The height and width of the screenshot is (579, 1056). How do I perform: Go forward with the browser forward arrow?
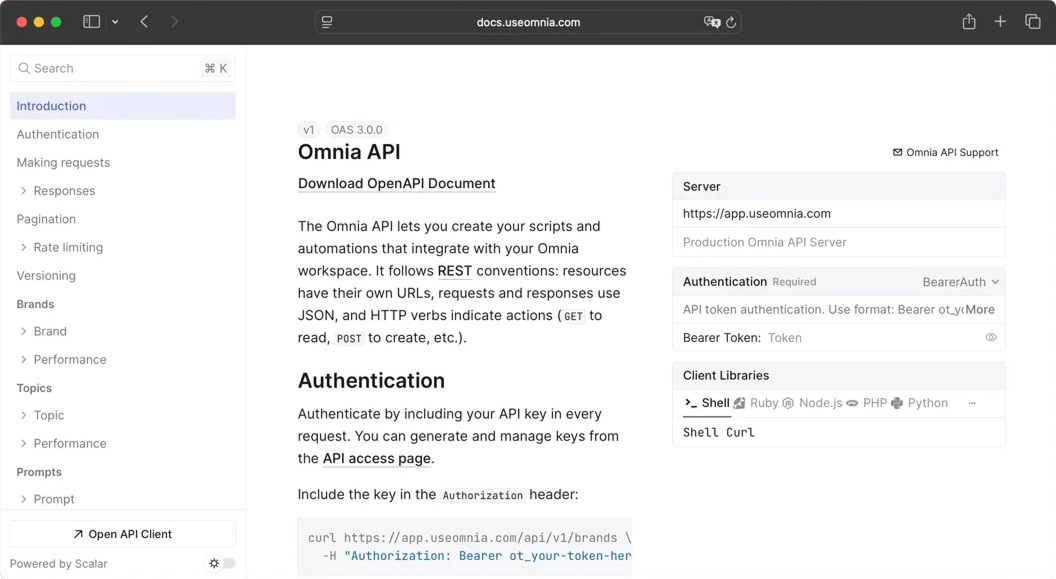click(x=174, y=22)
